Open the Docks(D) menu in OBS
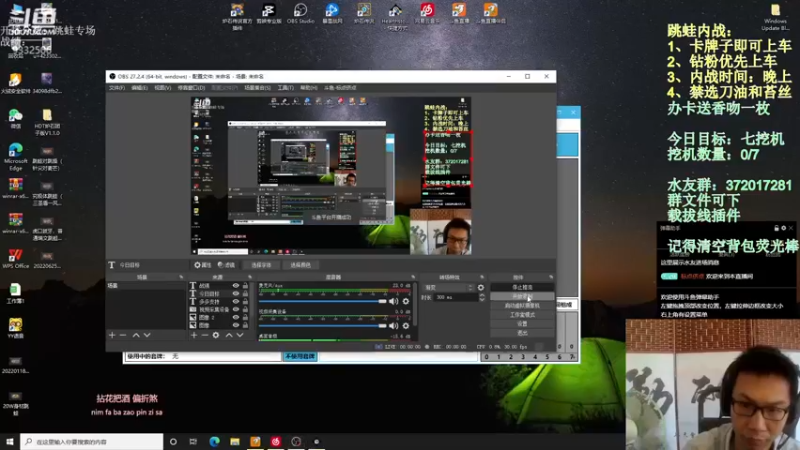The width and height of the screenshot is (800, 450). [x=191, y=88]
